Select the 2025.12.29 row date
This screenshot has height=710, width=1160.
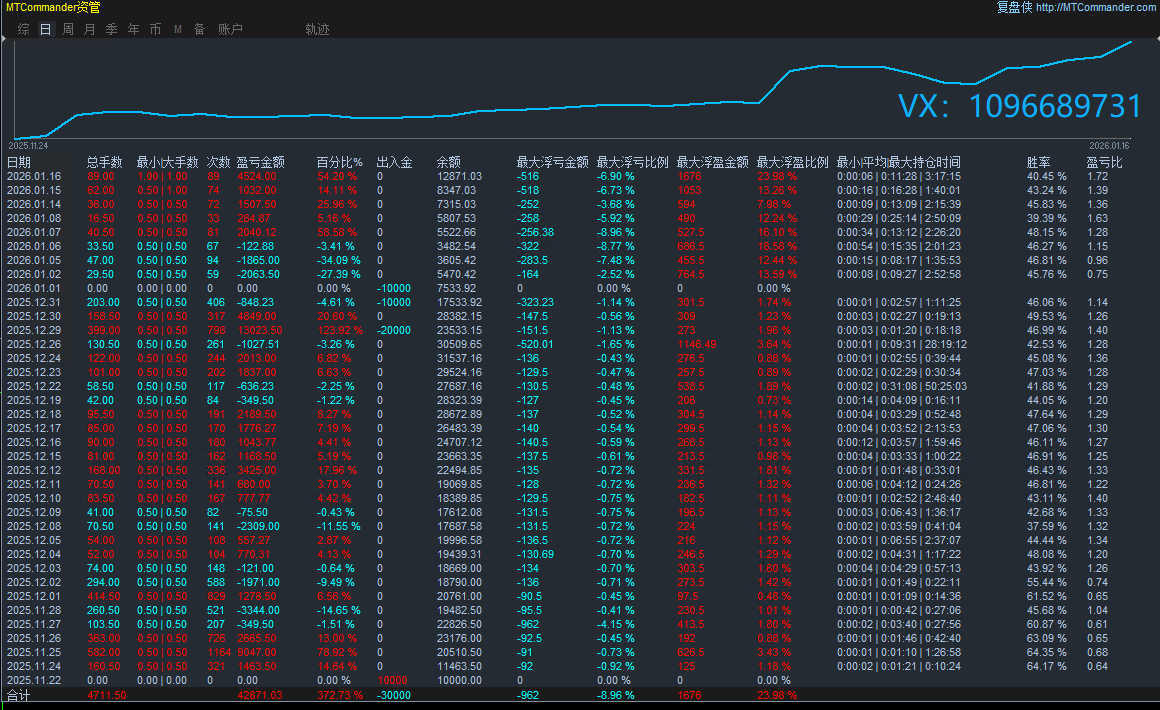coord(33,330)
